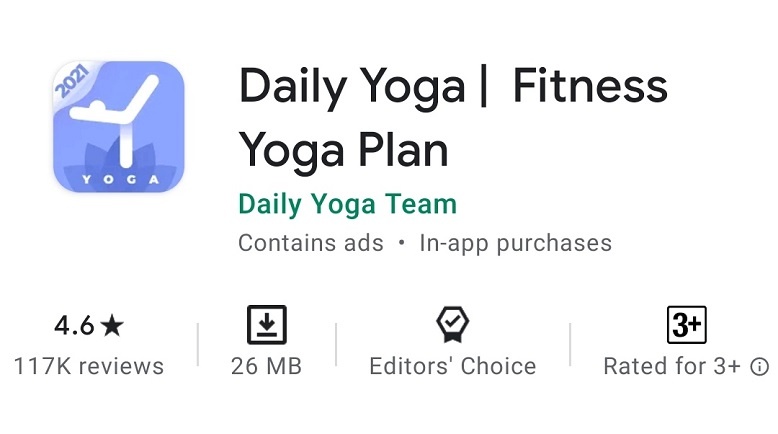Tap the white yoga pose figure
This screenshot has height=434, width=778.
point(116,120)
